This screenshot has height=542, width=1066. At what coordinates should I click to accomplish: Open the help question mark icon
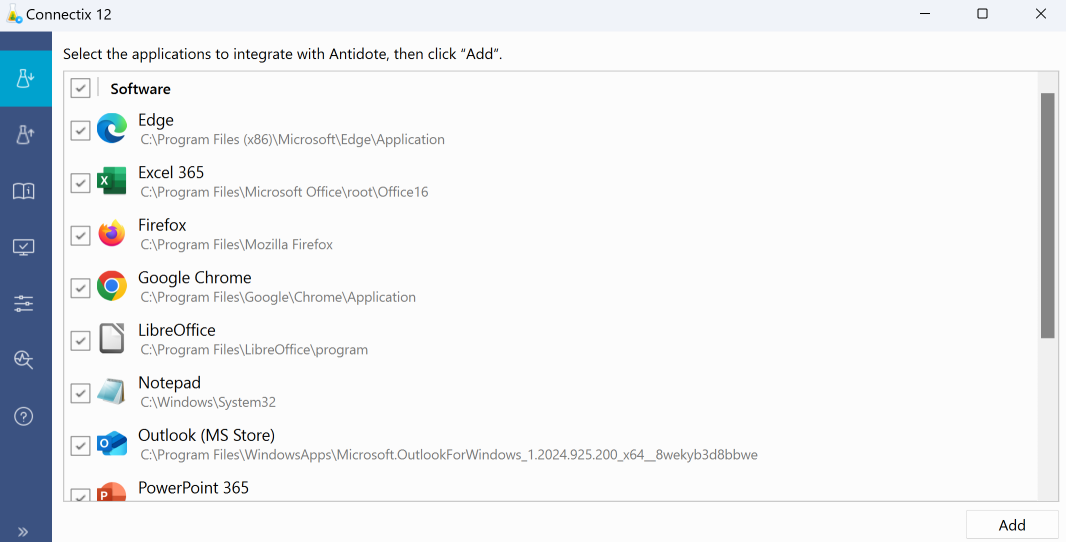point(25,416)
